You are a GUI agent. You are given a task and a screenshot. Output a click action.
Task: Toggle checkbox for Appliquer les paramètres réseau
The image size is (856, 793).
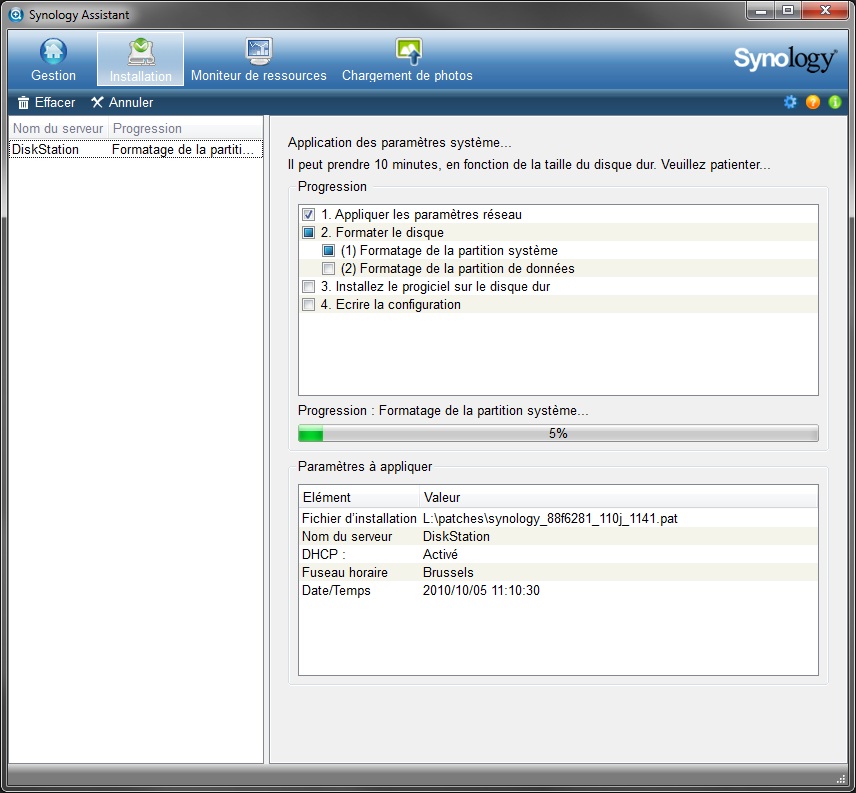click(x=308, y=214)
